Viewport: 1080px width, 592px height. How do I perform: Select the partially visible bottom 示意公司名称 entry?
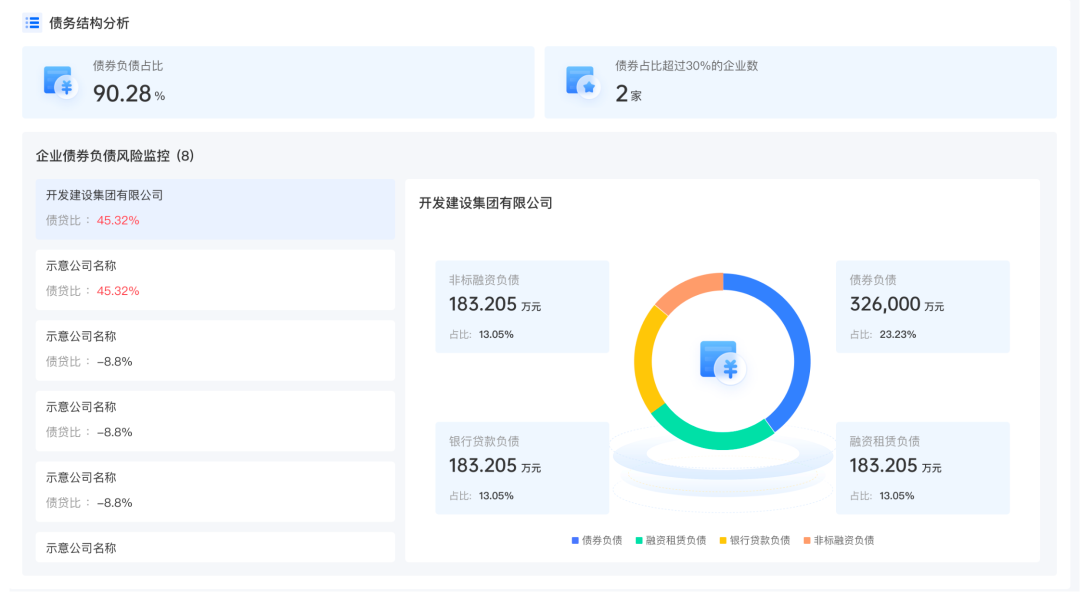tap(215, 548)
